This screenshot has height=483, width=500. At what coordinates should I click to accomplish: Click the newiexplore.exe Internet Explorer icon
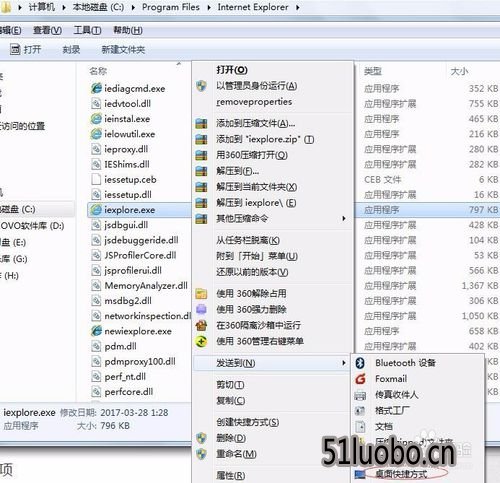[96, 331]
